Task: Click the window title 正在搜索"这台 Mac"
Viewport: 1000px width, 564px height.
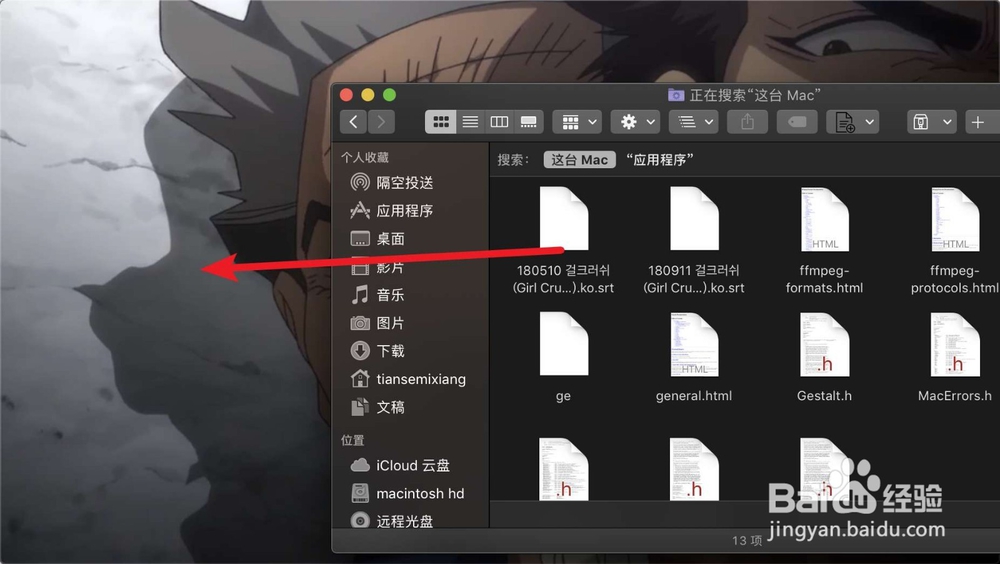Action: coord(754,95)
